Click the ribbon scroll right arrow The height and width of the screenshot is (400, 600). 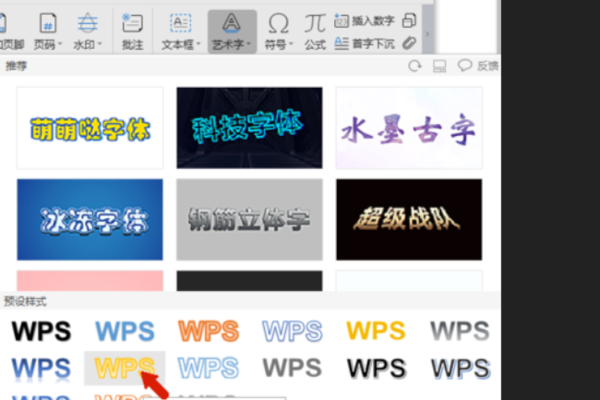[427, 34]
